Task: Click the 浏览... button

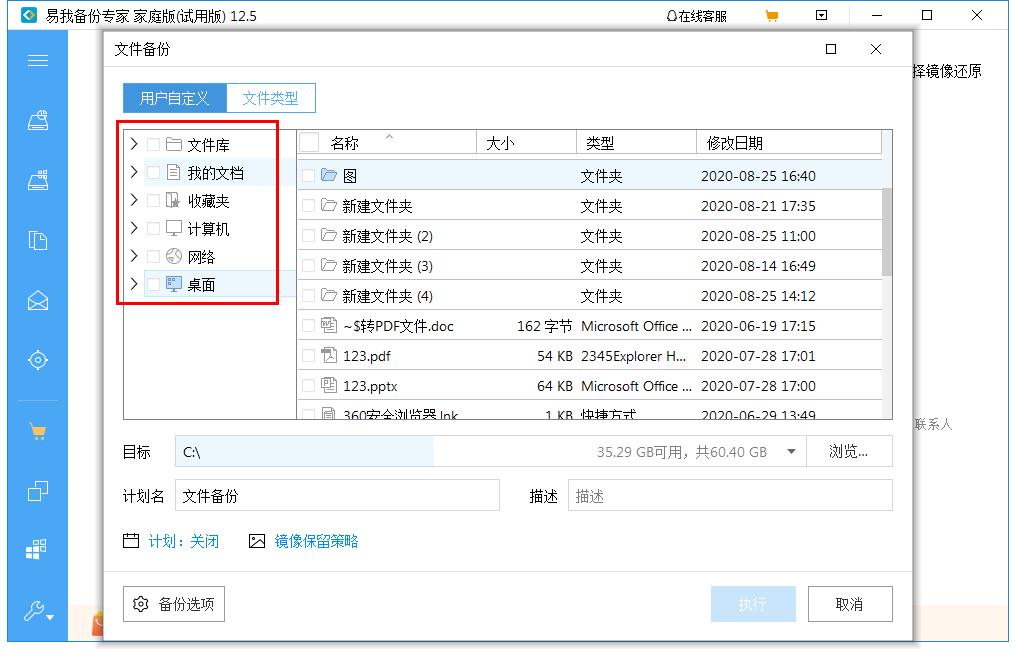Action: tap(850, 451)
